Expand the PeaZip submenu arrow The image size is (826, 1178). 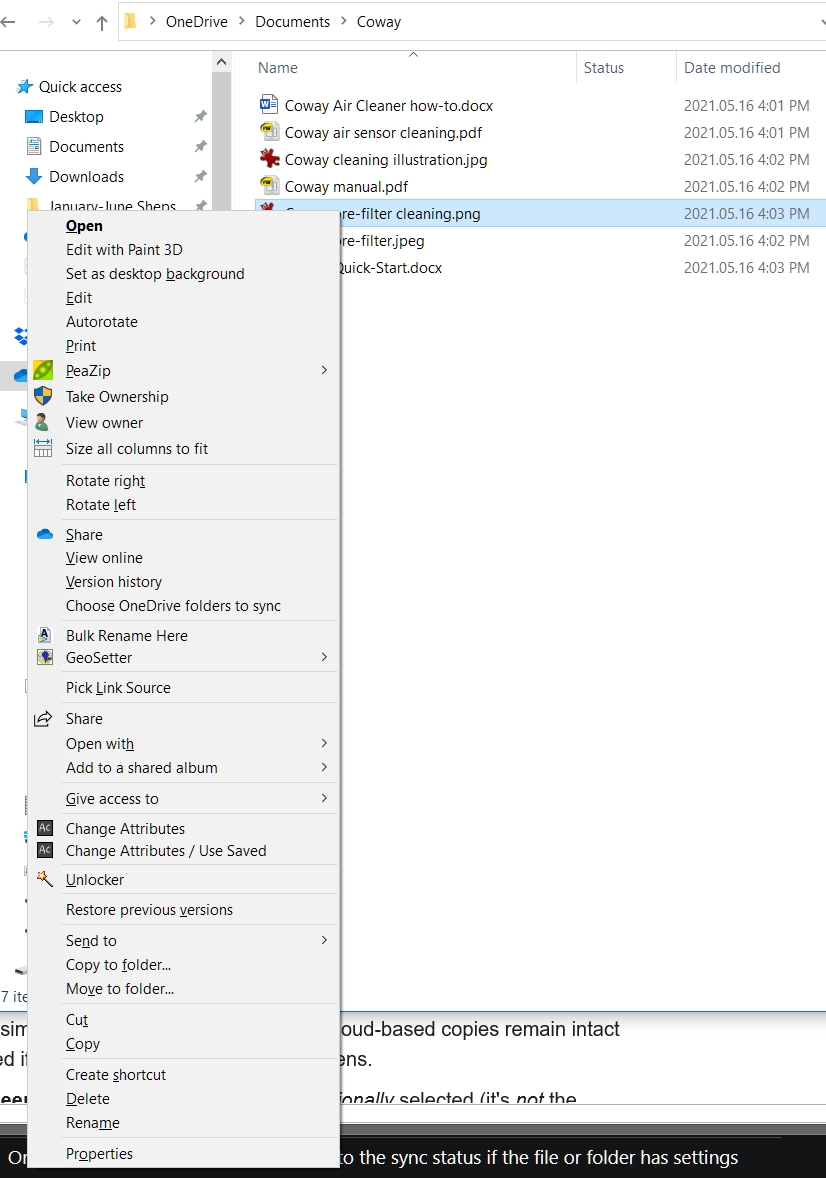(x=324, y=371)
